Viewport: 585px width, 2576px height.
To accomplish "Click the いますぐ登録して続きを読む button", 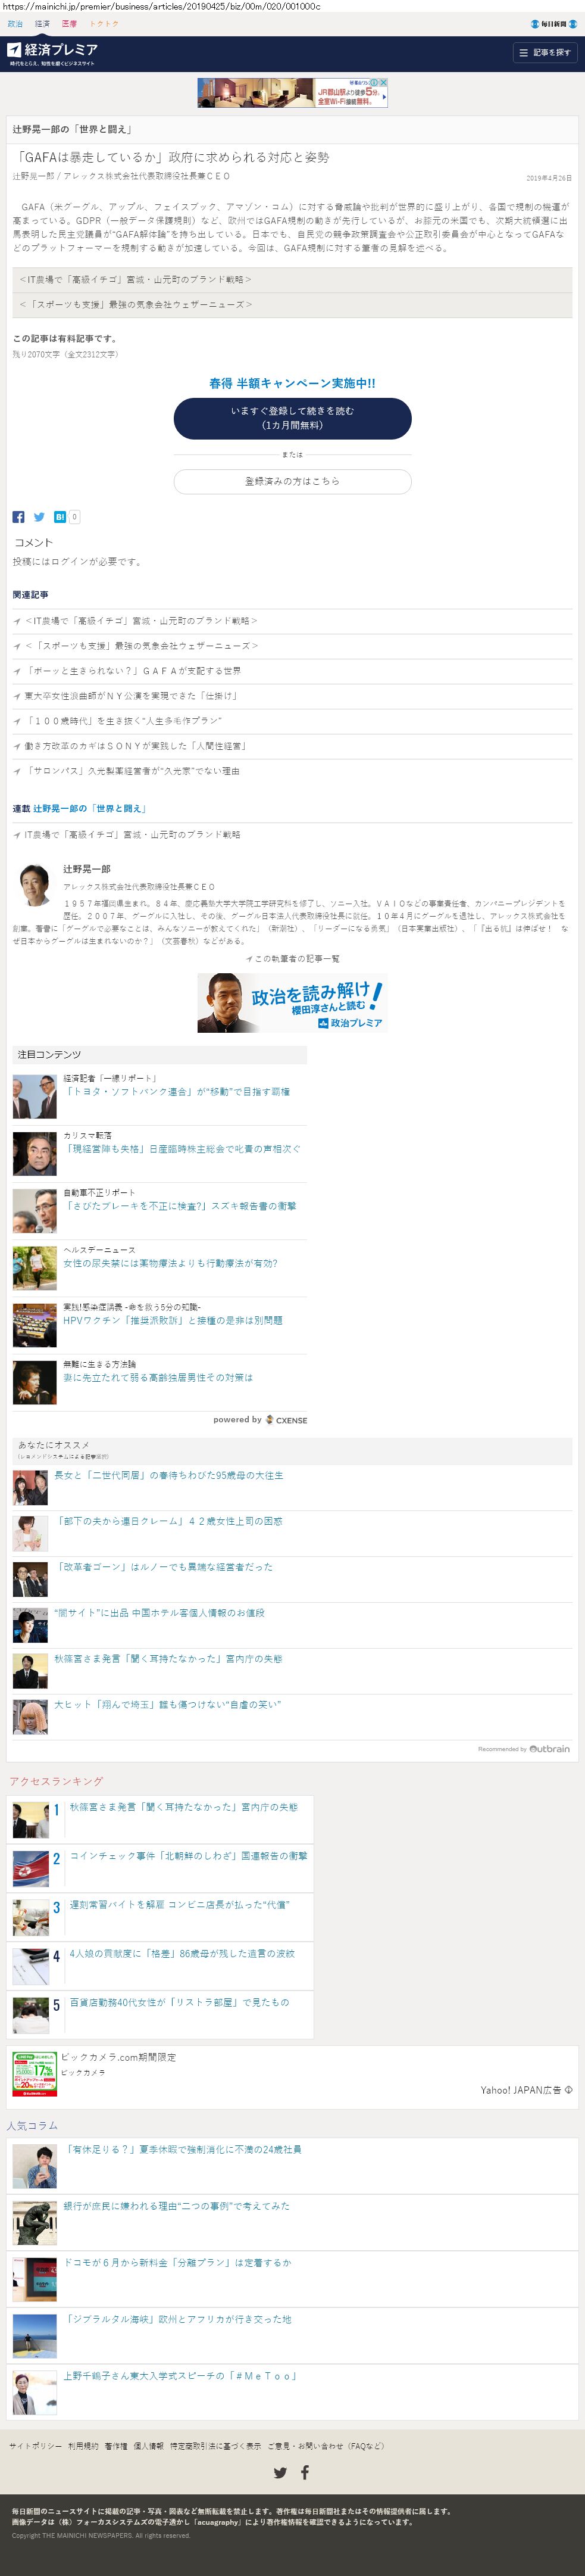I will [x=292, y=418].
